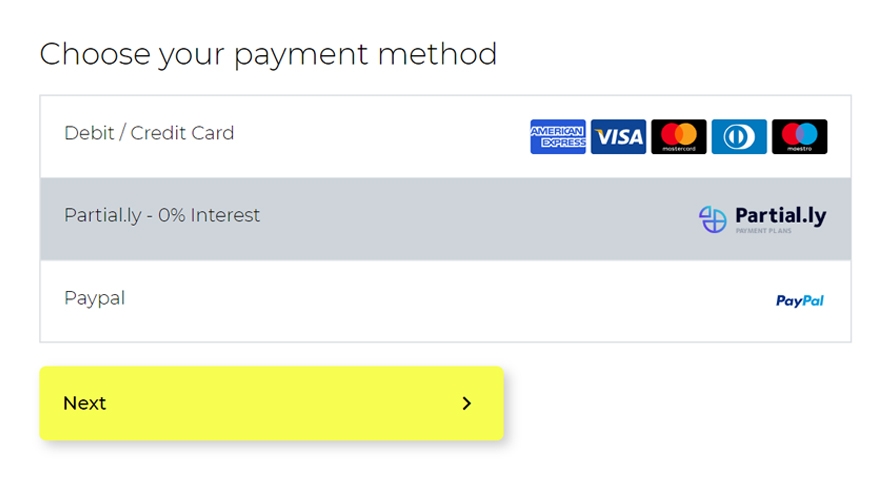Click the Visa card logo
The width and height of the screenshot is (890, 486).
point(618,137)
